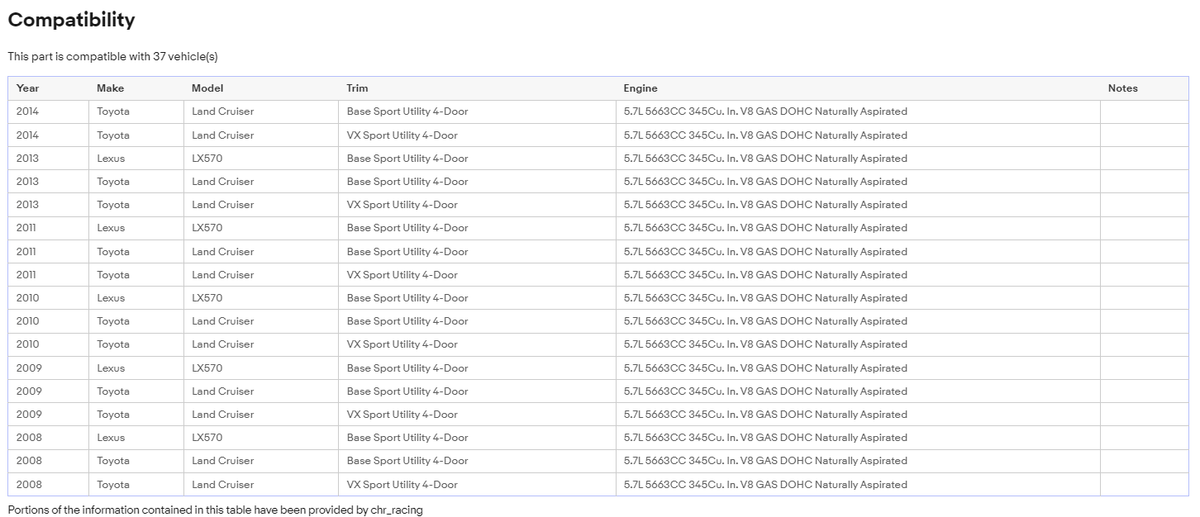Click the chr_racing table information footer note

215,510
